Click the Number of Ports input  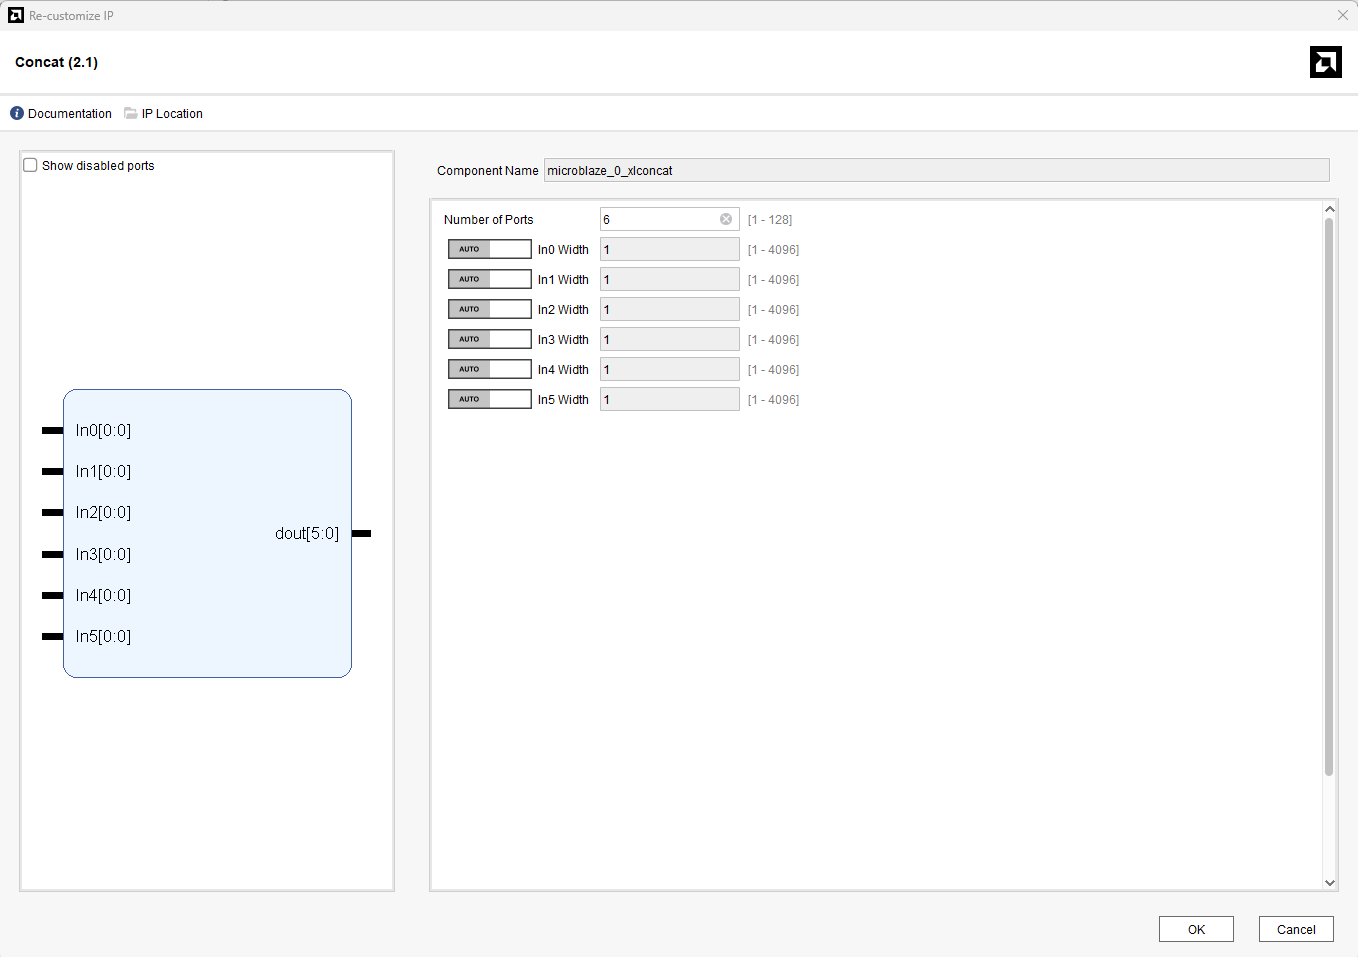(658, 219)
